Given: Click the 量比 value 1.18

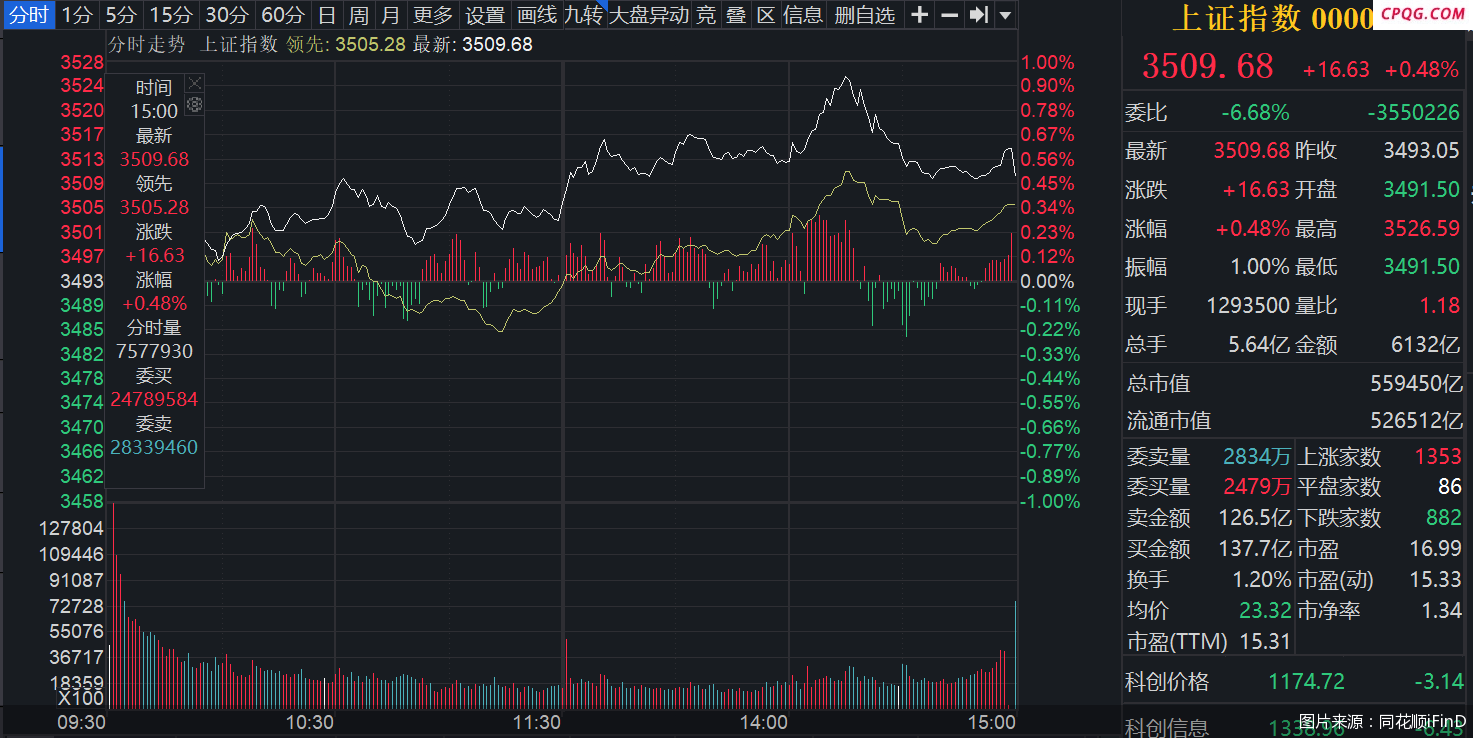Looking at the screenshot, I should (1440, 306).
